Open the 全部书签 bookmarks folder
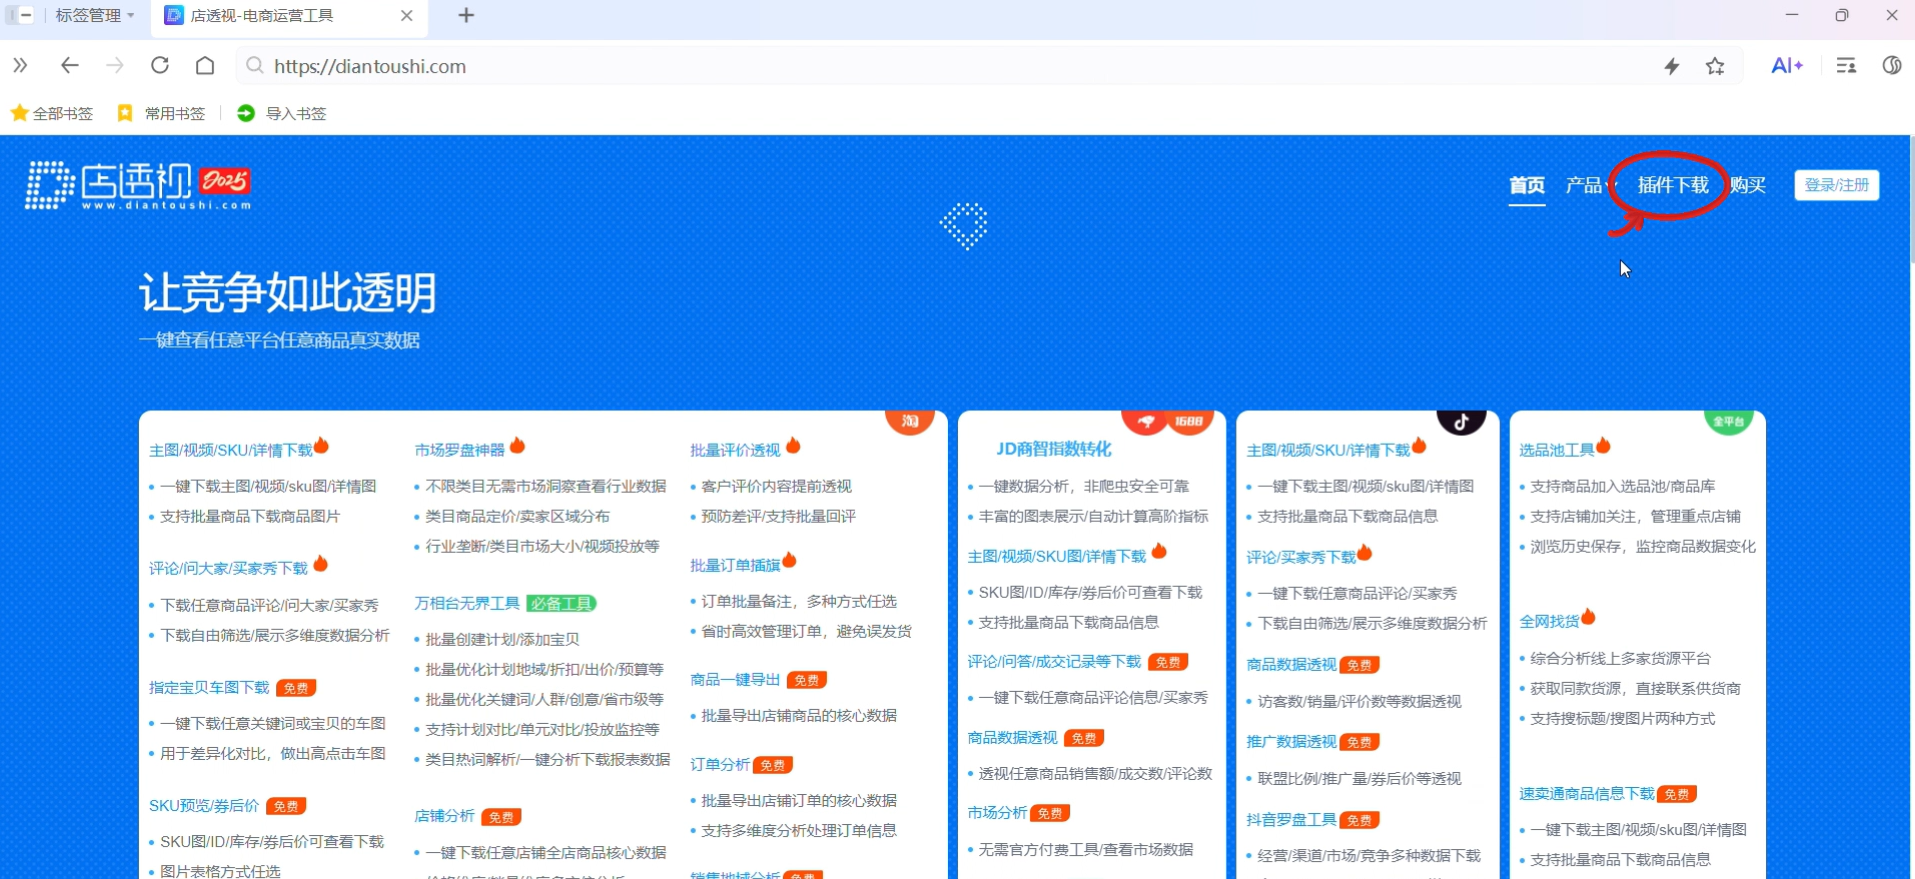Image resolution: width=1915 pixels, height=879 pixels. [x=52, y=113]
